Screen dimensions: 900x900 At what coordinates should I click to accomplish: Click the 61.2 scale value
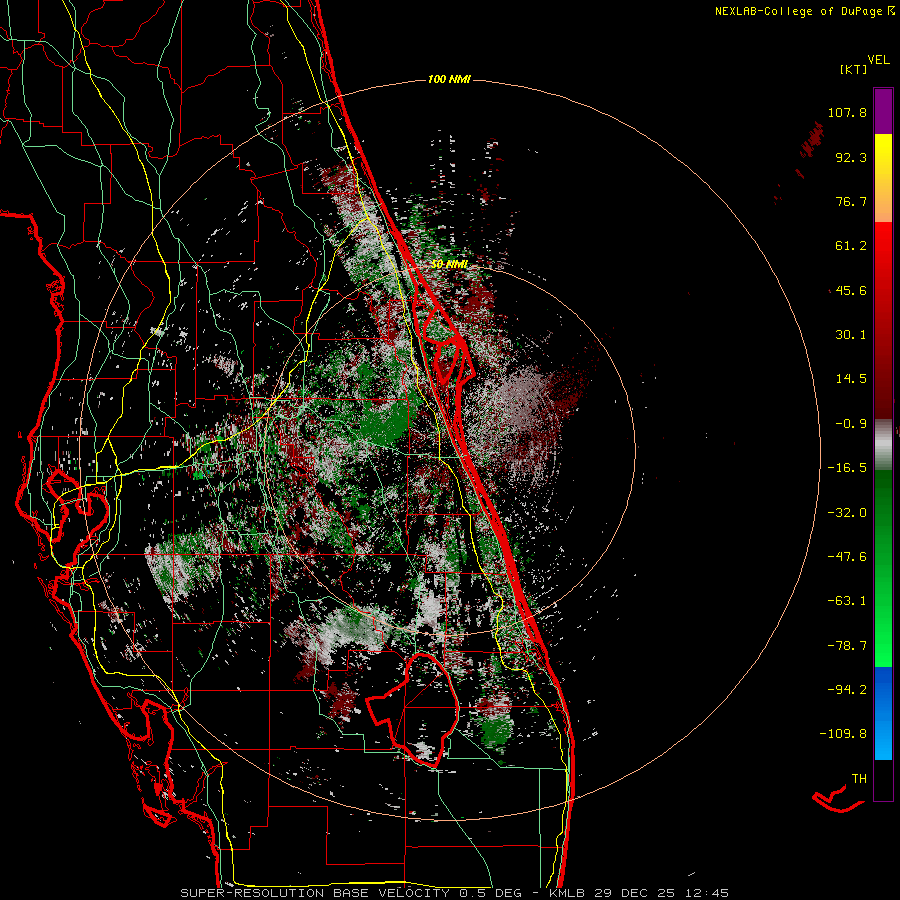pyautogui.click(x=851, y=246)
